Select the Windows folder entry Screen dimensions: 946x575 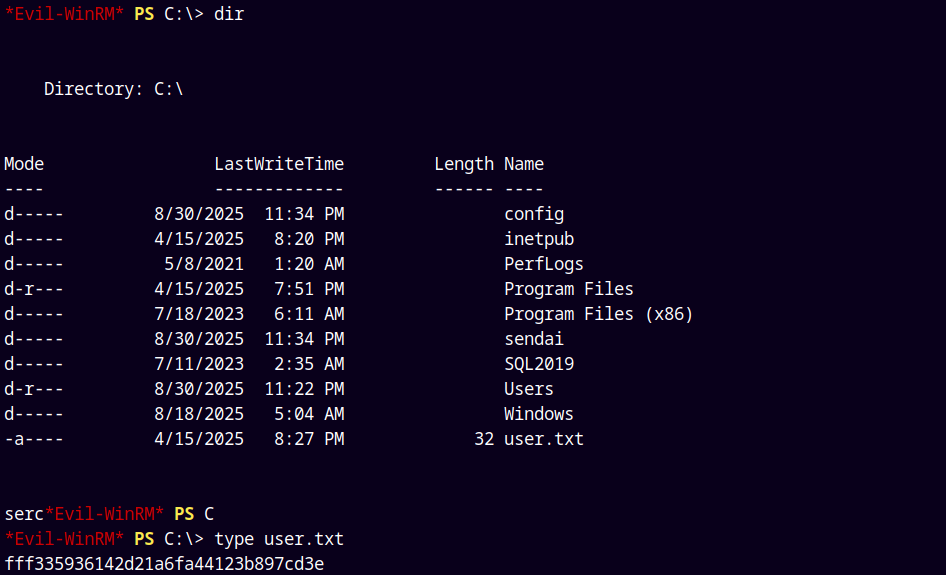click(539, 414)
